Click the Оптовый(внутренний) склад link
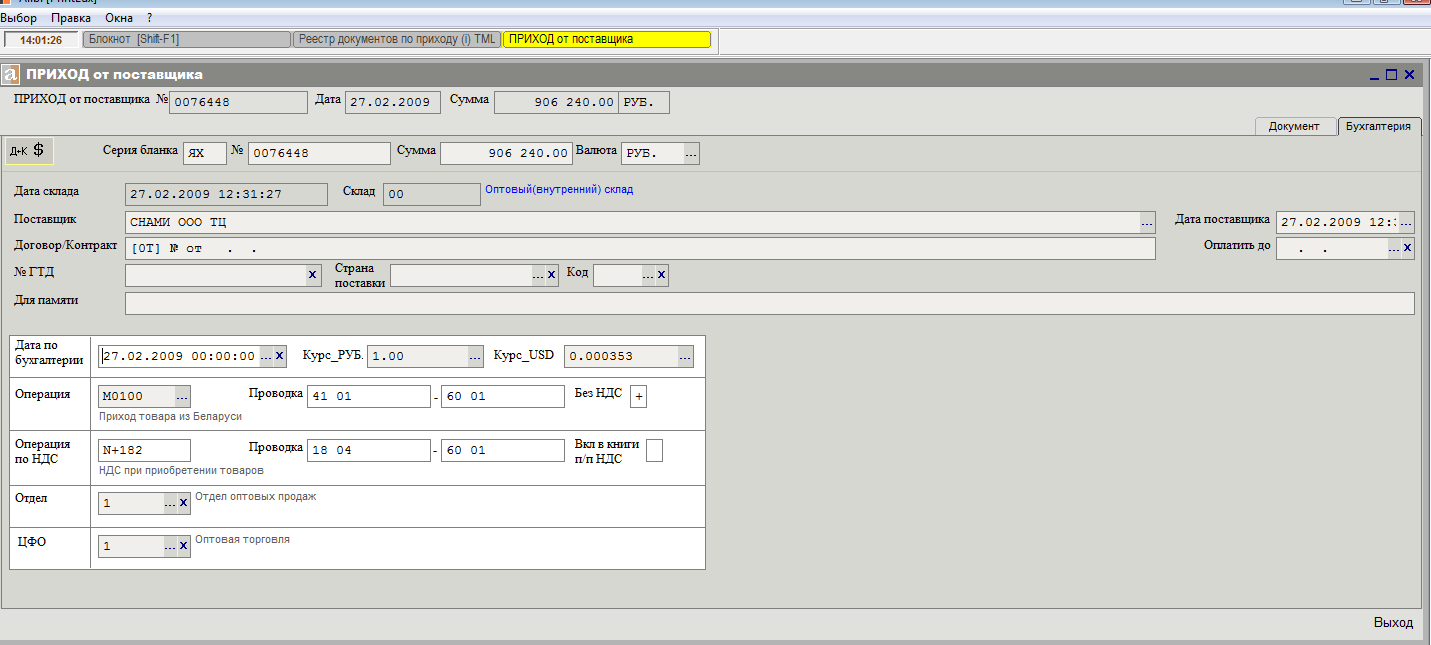The height and width of the screenshot is (645, 1431). pyautogui.click(x=559, y=189)
